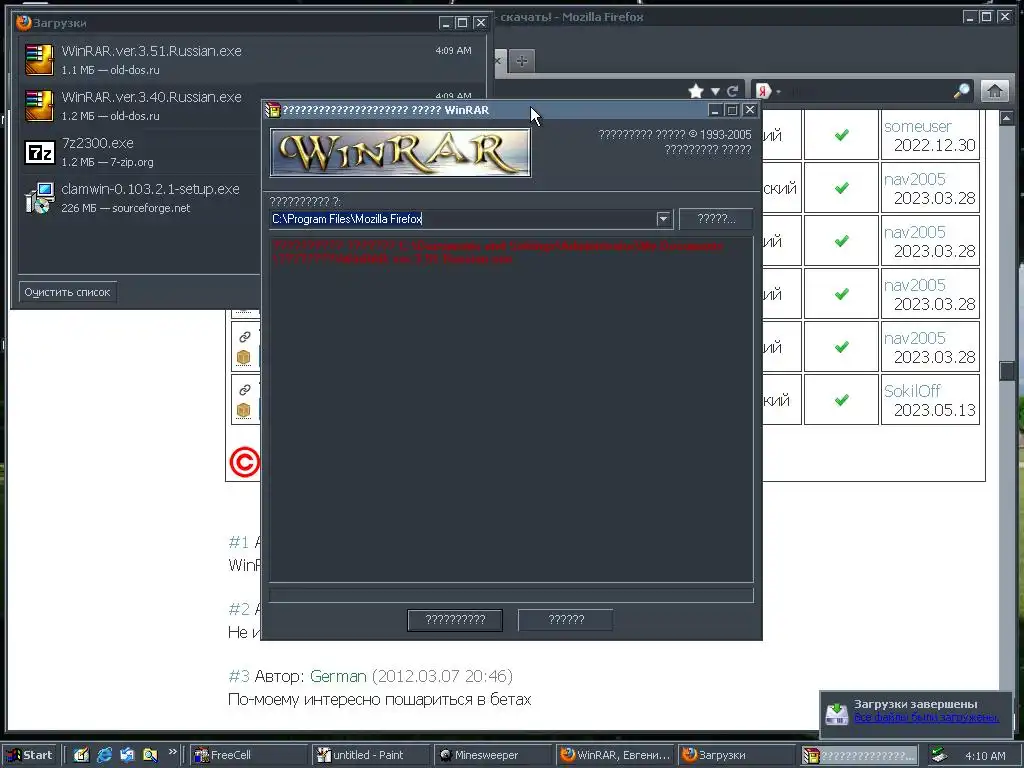
Task: Click the Загрузки завершены notification icon
Action: [837, 712]
